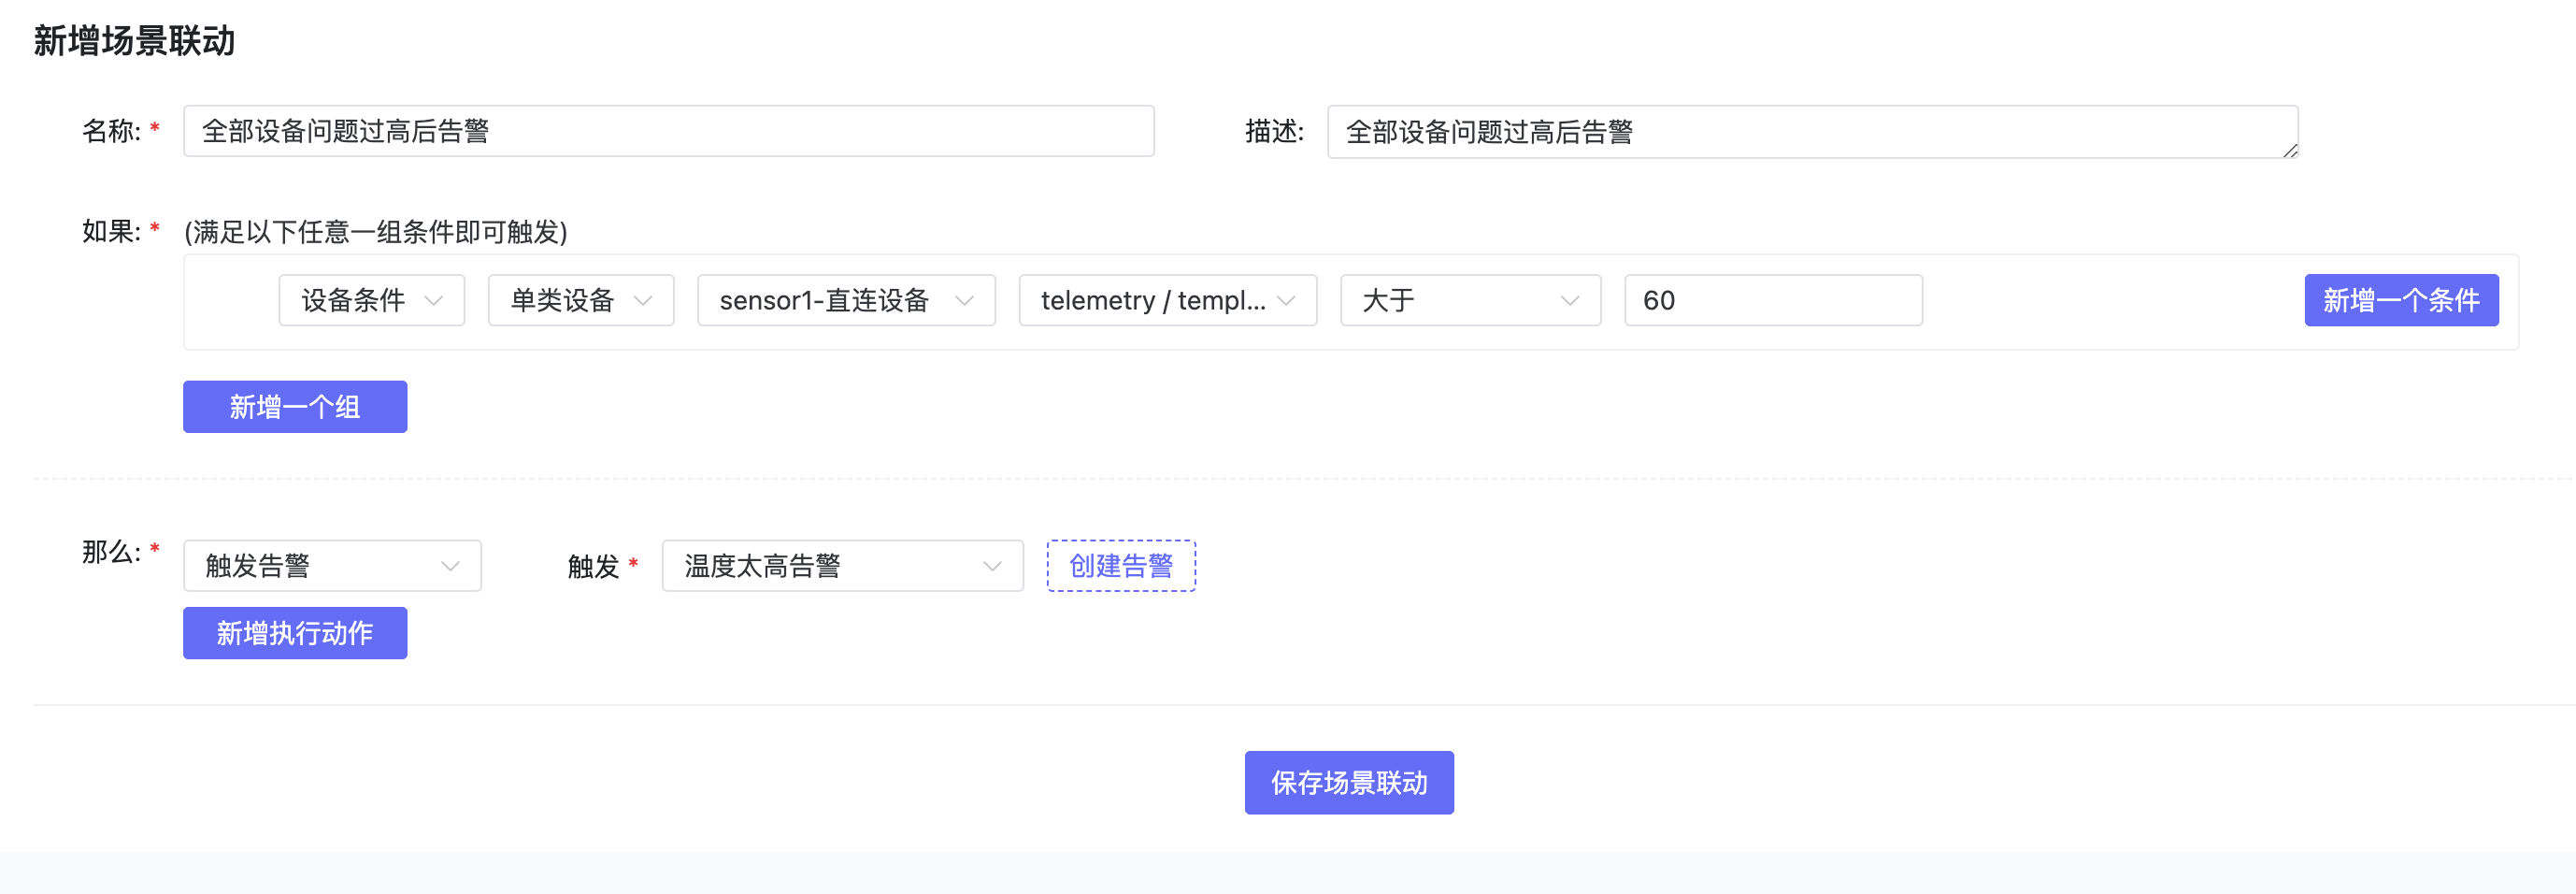Open the 触发告警 action type dropdown
This screenshot has width=2576, height=894.
331,566
